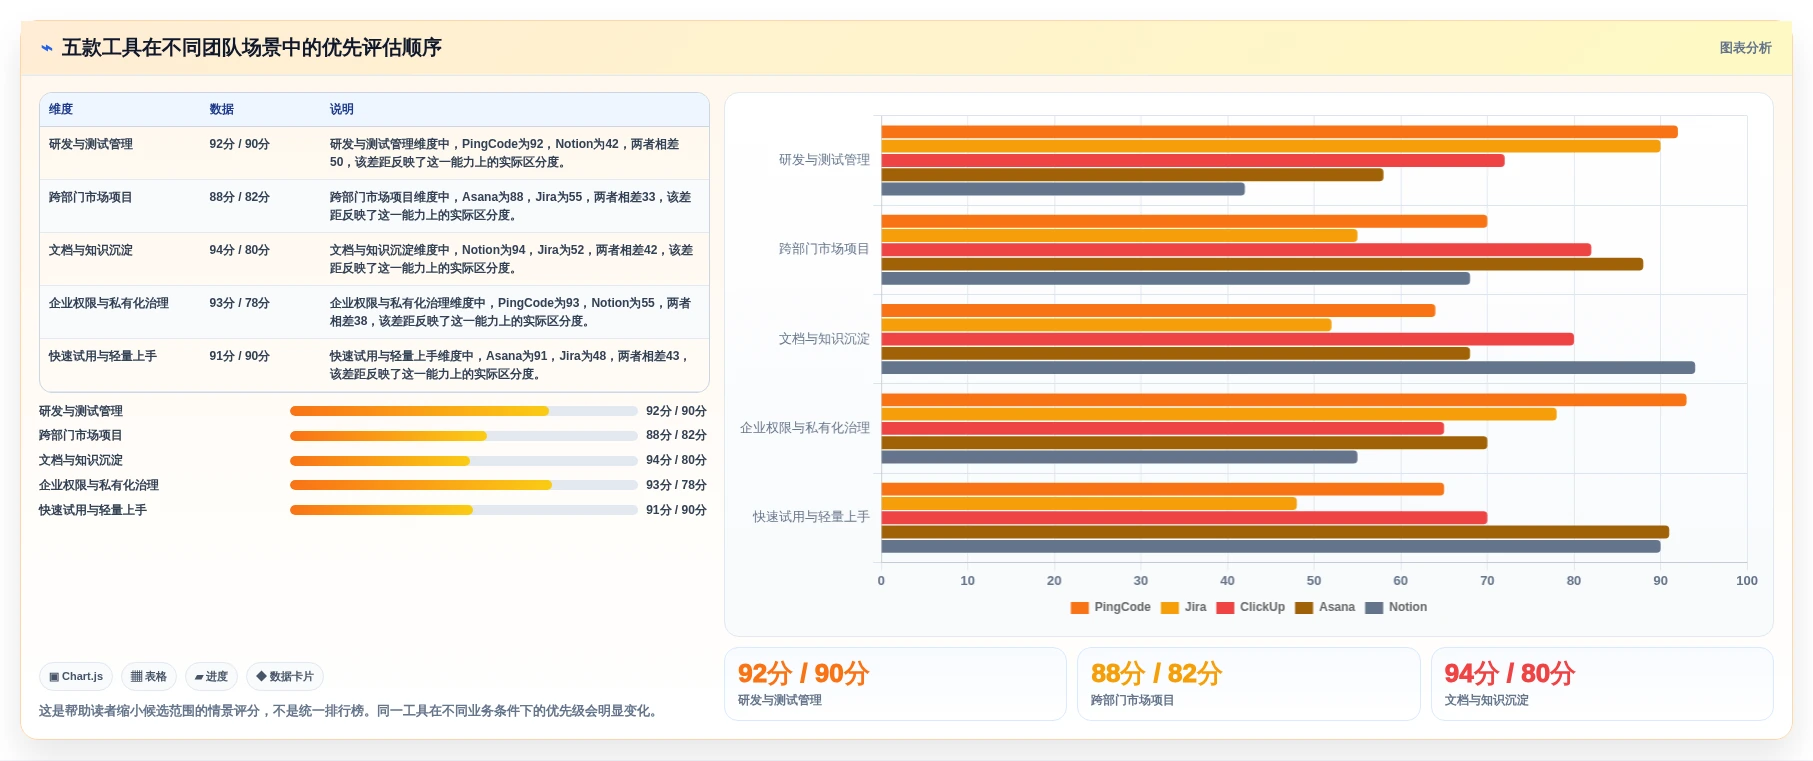
Task: Select the 表格 tag chip
Action: 149,677
